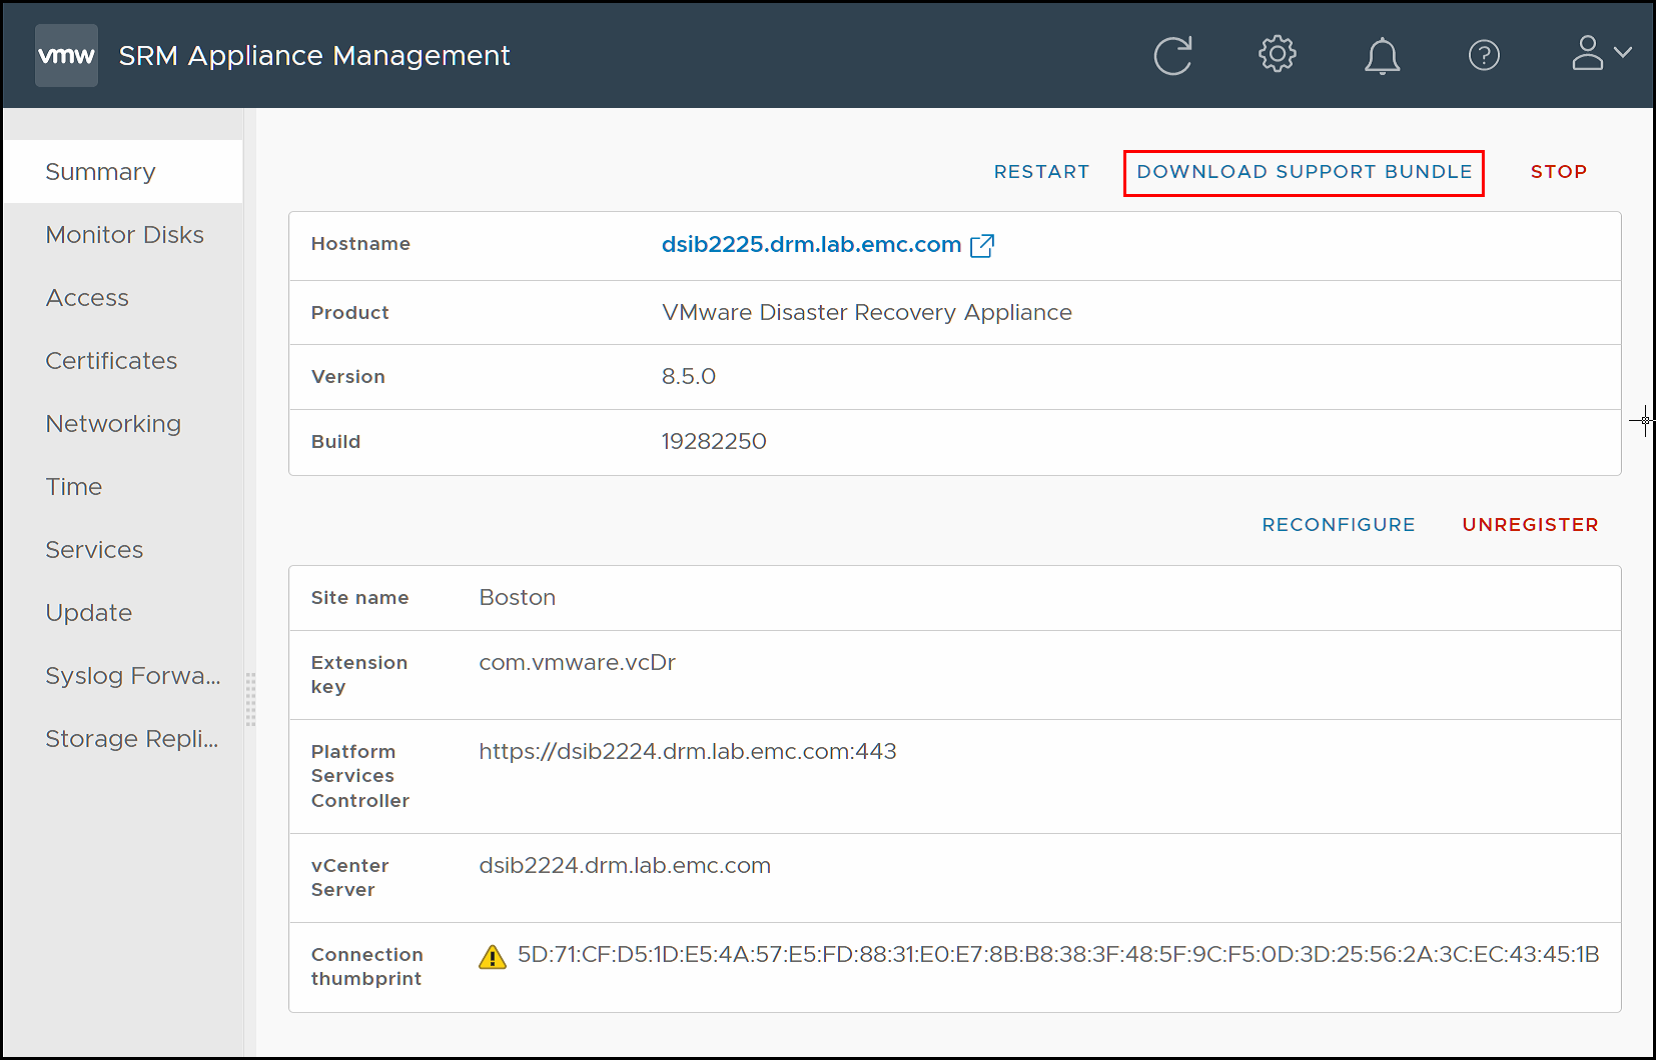The image size is (1656, 1060).
Task: Click the SRM Appliance Management title
Action: tap(314, 56)
